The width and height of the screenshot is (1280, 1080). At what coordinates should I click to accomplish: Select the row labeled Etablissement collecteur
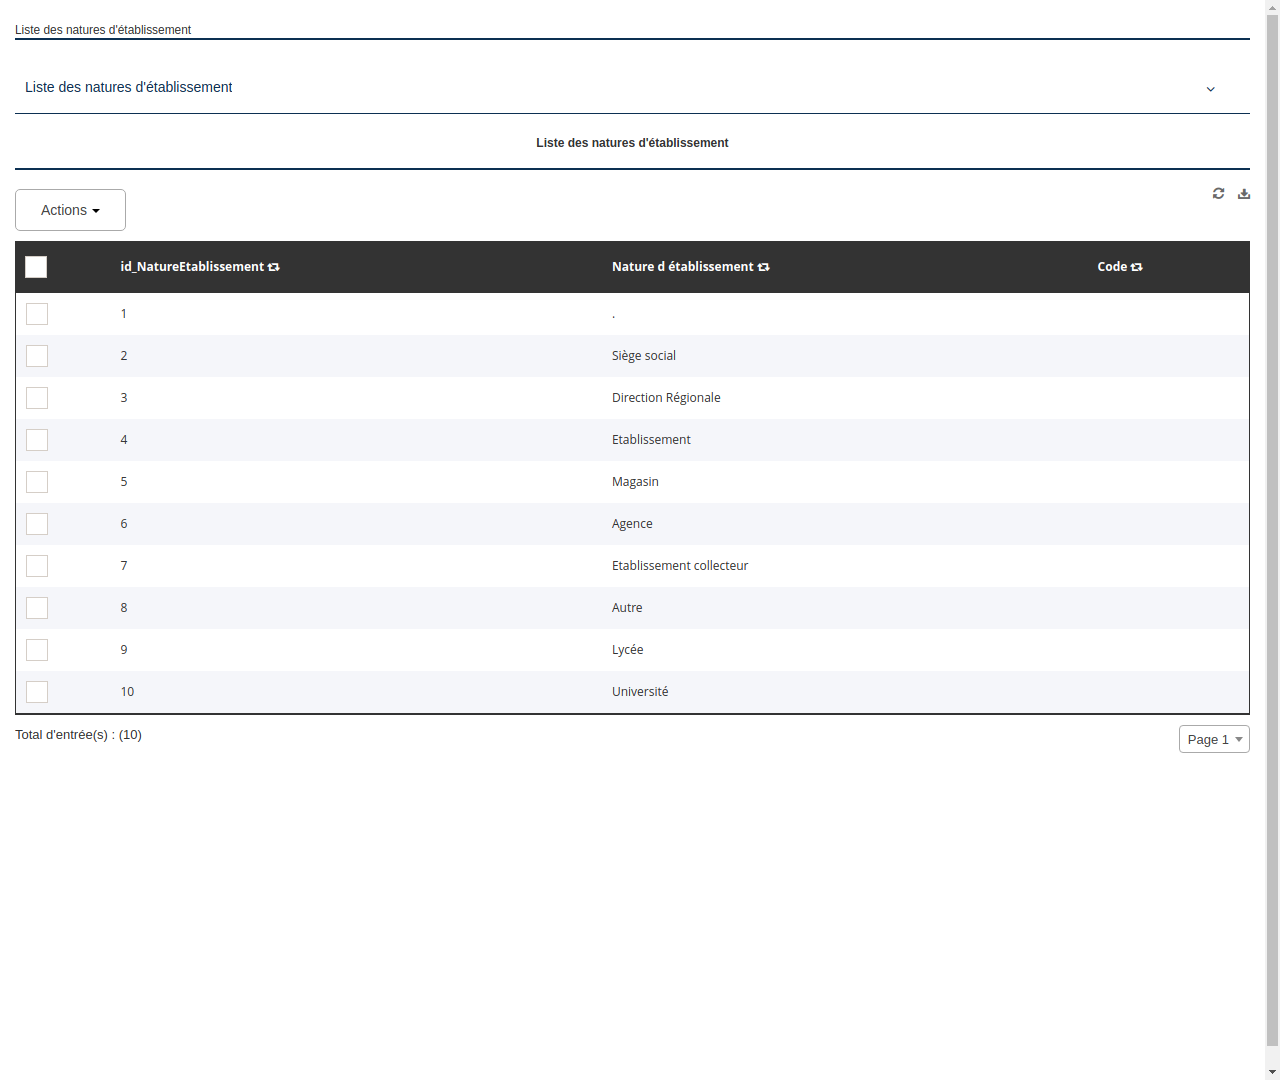[x=680, y=565]
